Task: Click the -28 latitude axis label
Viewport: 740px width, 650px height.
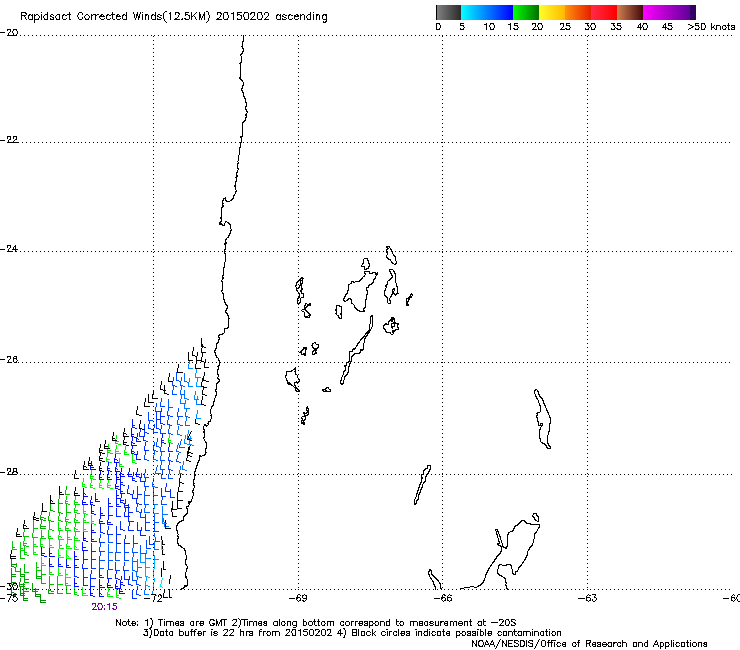Action: click(9, 472)
